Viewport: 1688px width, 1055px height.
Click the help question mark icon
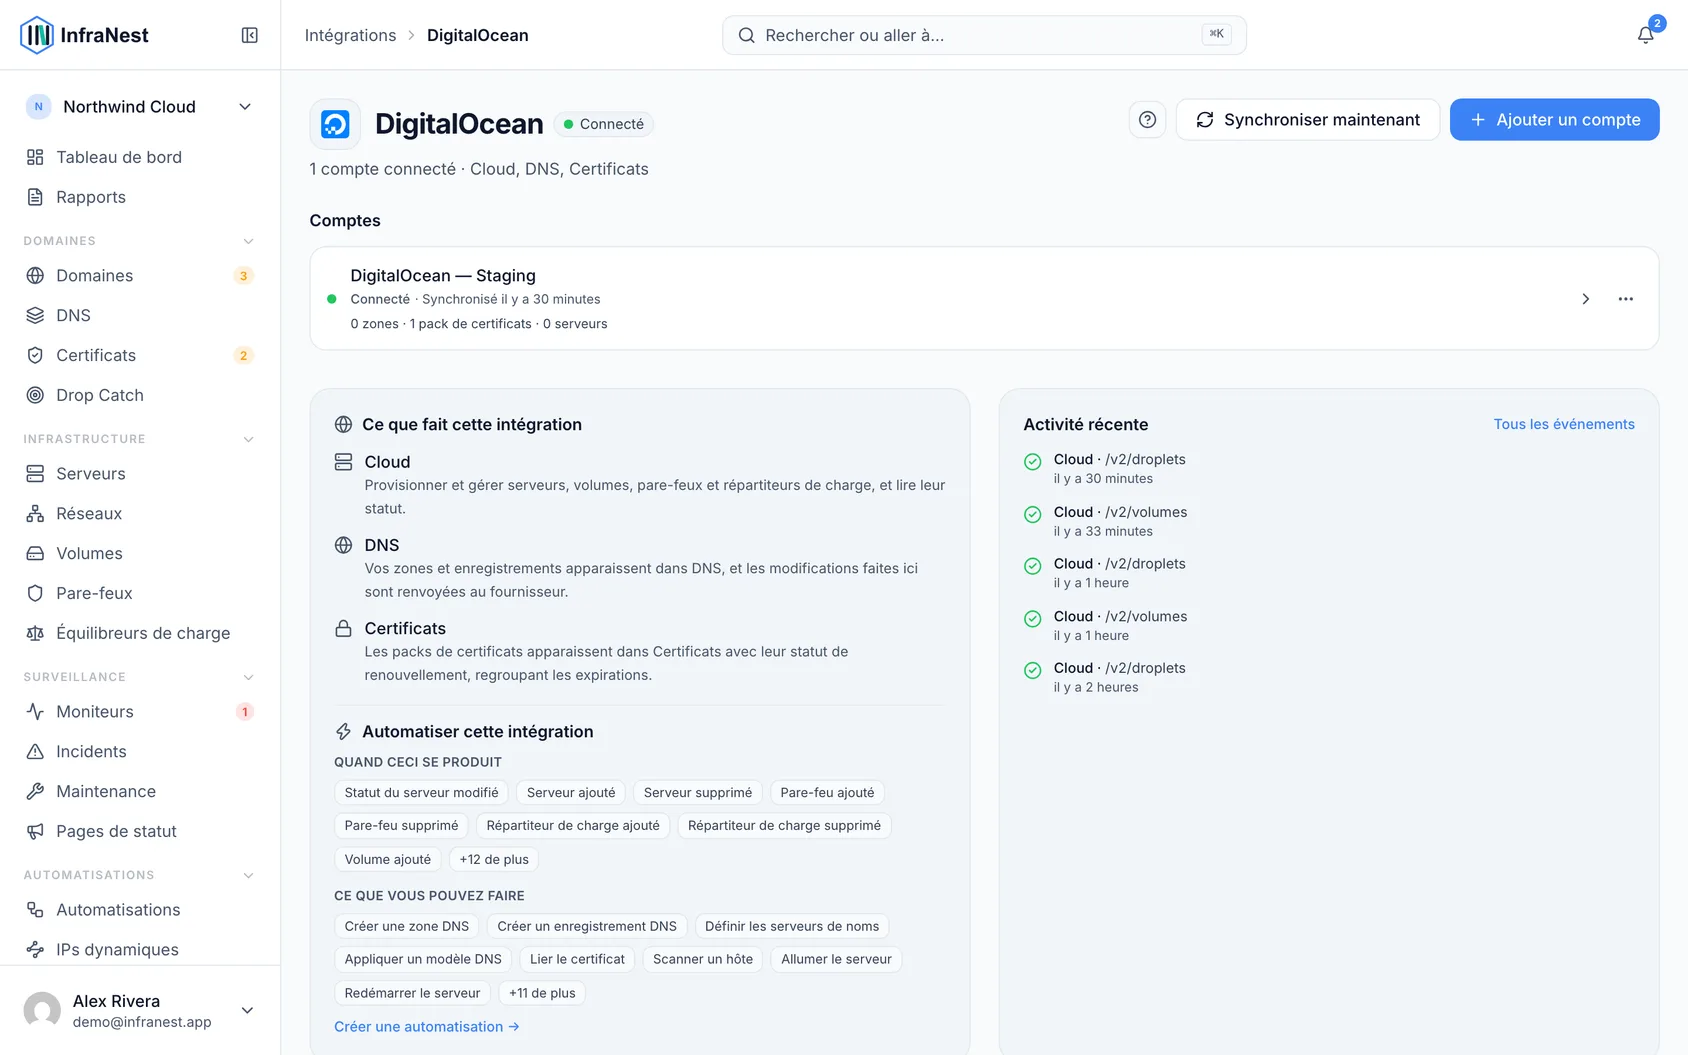coord(1148,120)
